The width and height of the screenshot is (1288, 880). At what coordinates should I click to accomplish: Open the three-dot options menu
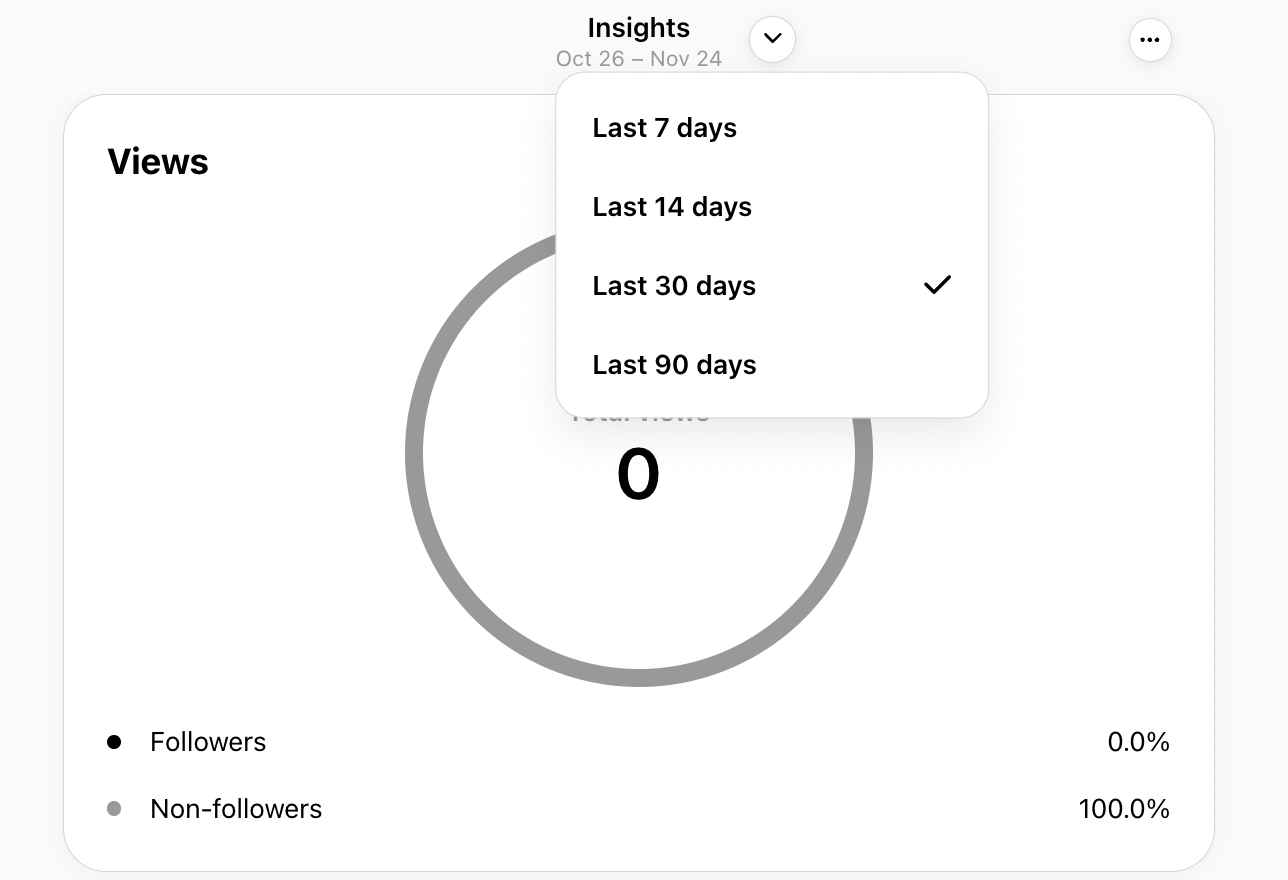tap(1150, 40)
